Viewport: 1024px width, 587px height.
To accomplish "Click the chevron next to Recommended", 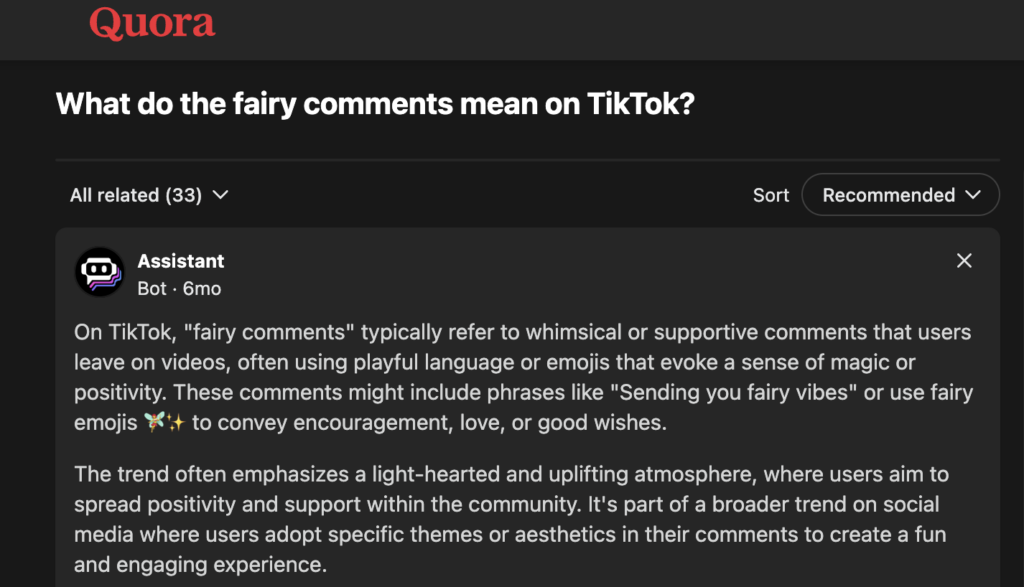I will point(974,194).
